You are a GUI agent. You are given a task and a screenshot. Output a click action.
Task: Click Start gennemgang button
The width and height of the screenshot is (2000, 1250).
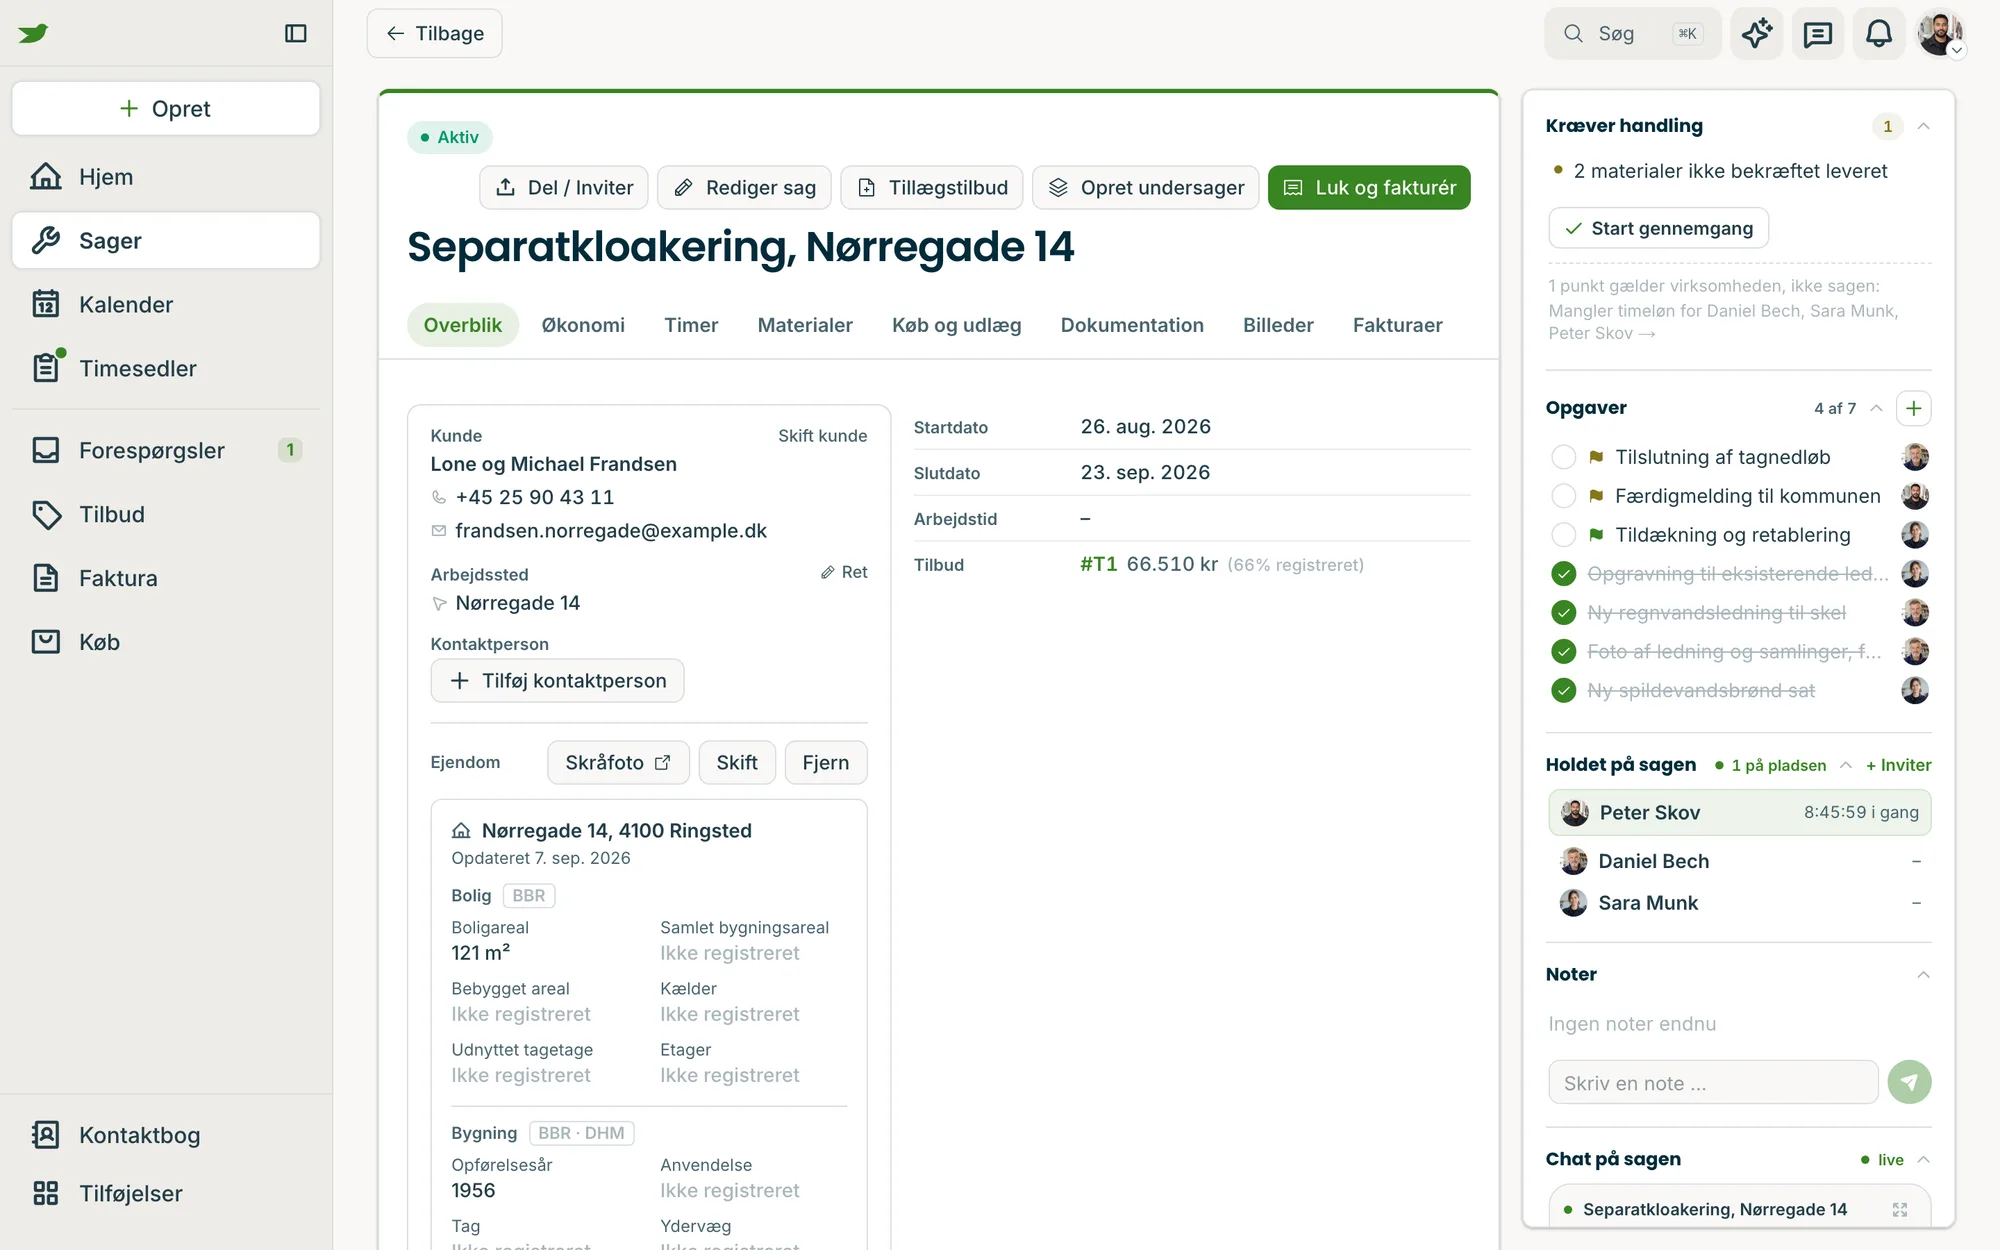1658,228
